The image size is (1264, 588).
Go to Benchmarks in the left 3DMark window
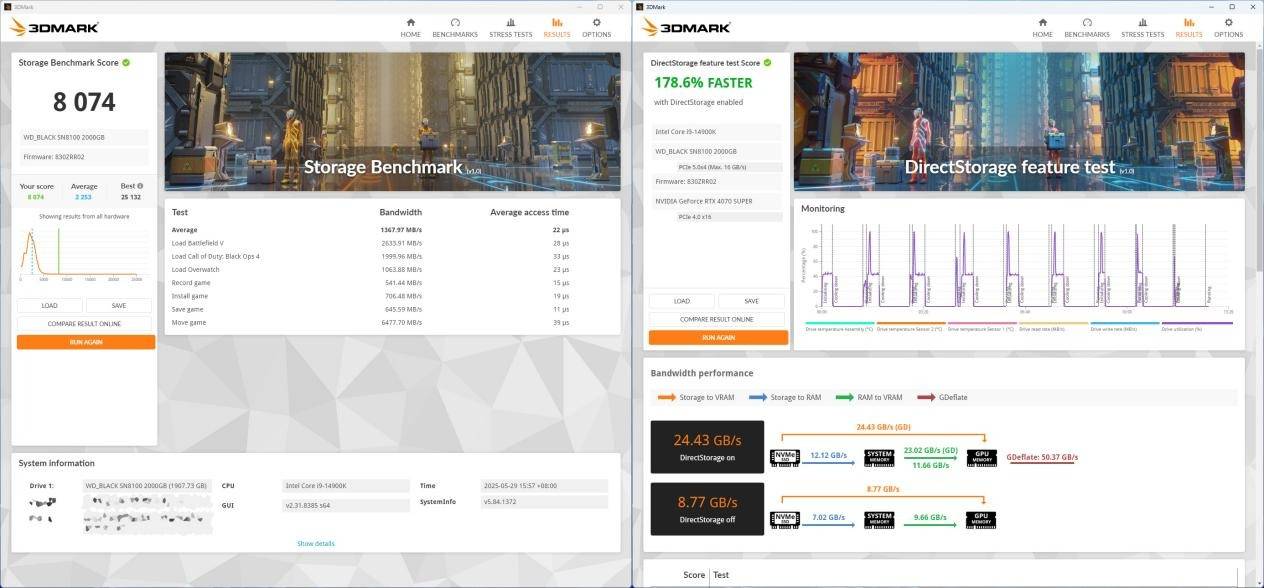coord(455,27)
